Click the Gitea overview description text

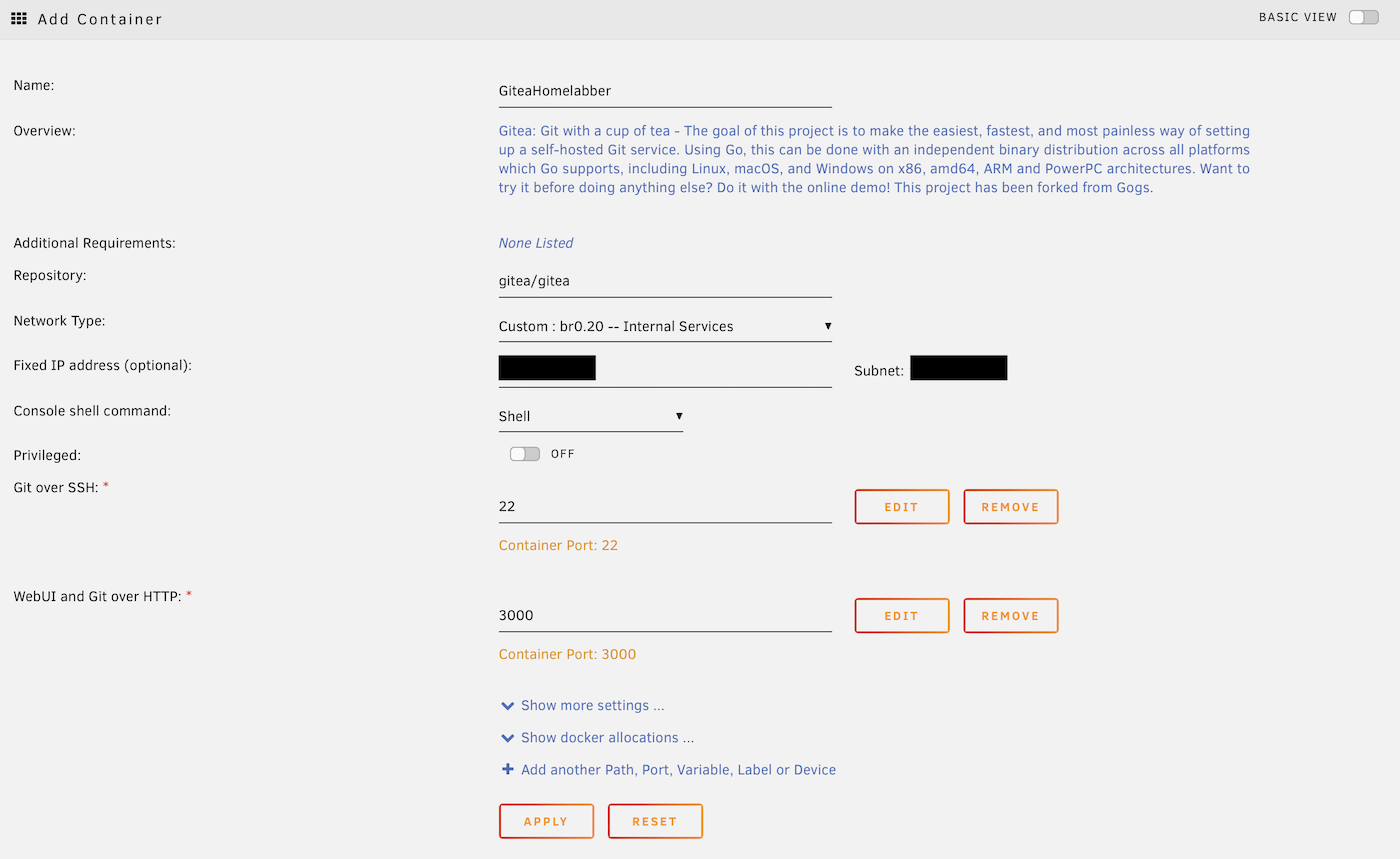[x=875, y=159]
